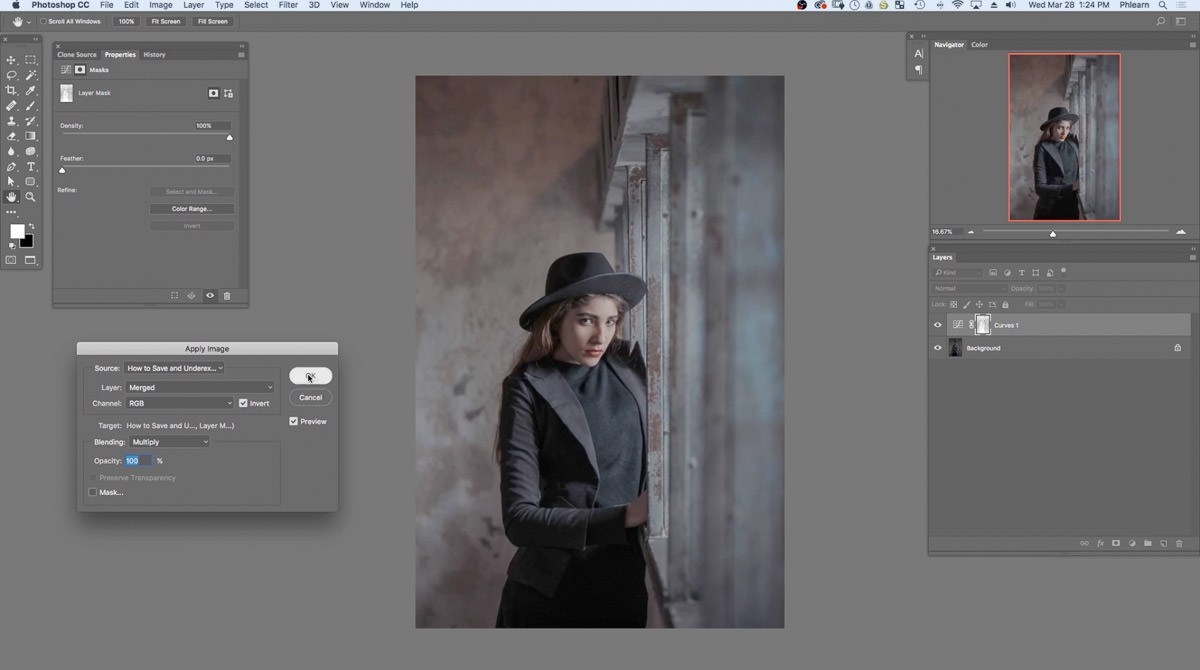
Task: Toggle mask visibility eye in Properties
Action: [209, 296]
